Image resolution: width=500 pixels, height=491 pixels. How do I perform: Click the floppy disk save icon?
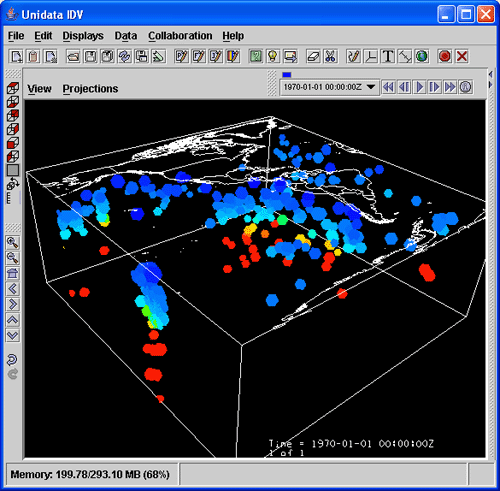(x=90, y=56)
